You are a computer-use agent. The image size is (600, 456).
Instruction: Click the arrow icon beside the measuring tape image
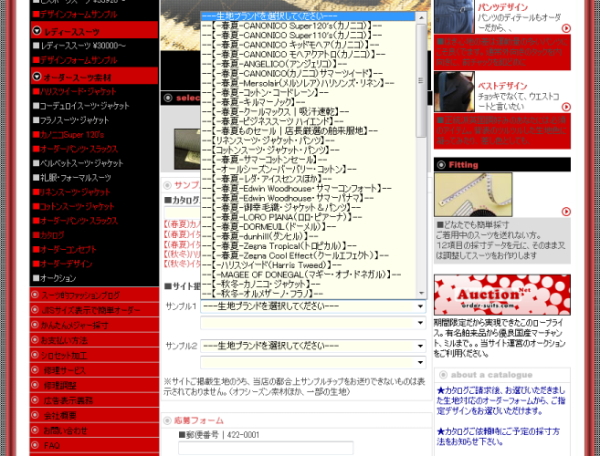point(566,212)
